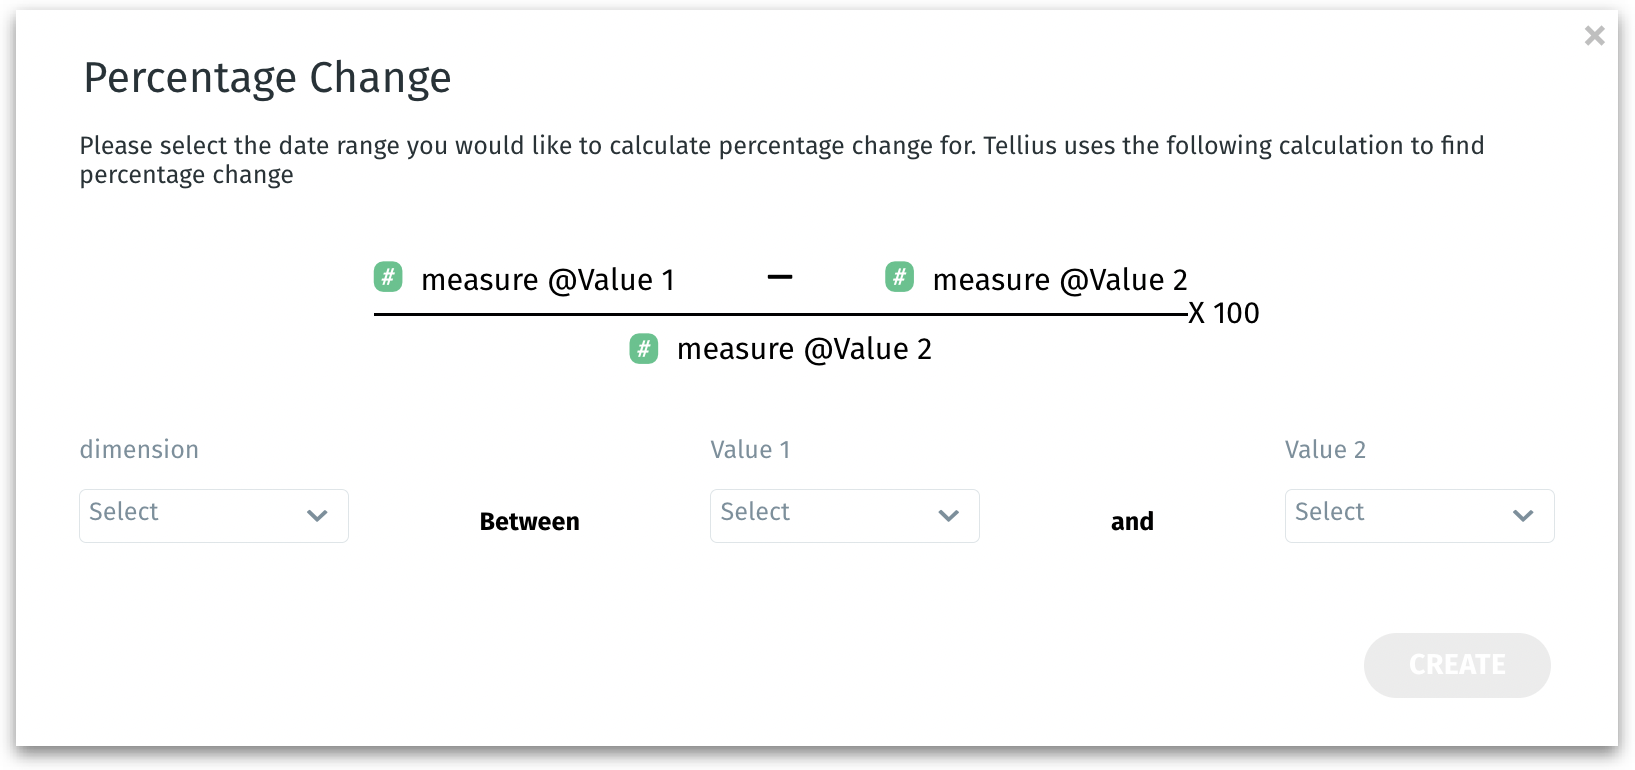Click the measure @Value 1 numerator text

(x=547, y=280)
